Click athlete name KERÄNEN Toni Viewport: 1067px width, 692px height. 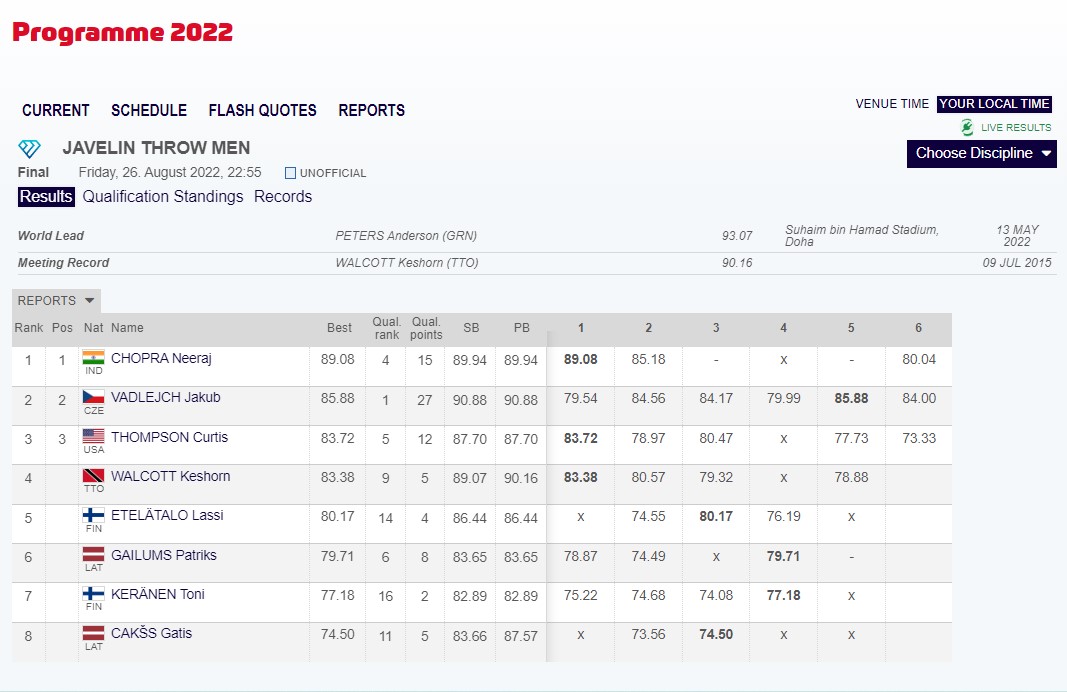pyautogui.click(x=157, y=594)
